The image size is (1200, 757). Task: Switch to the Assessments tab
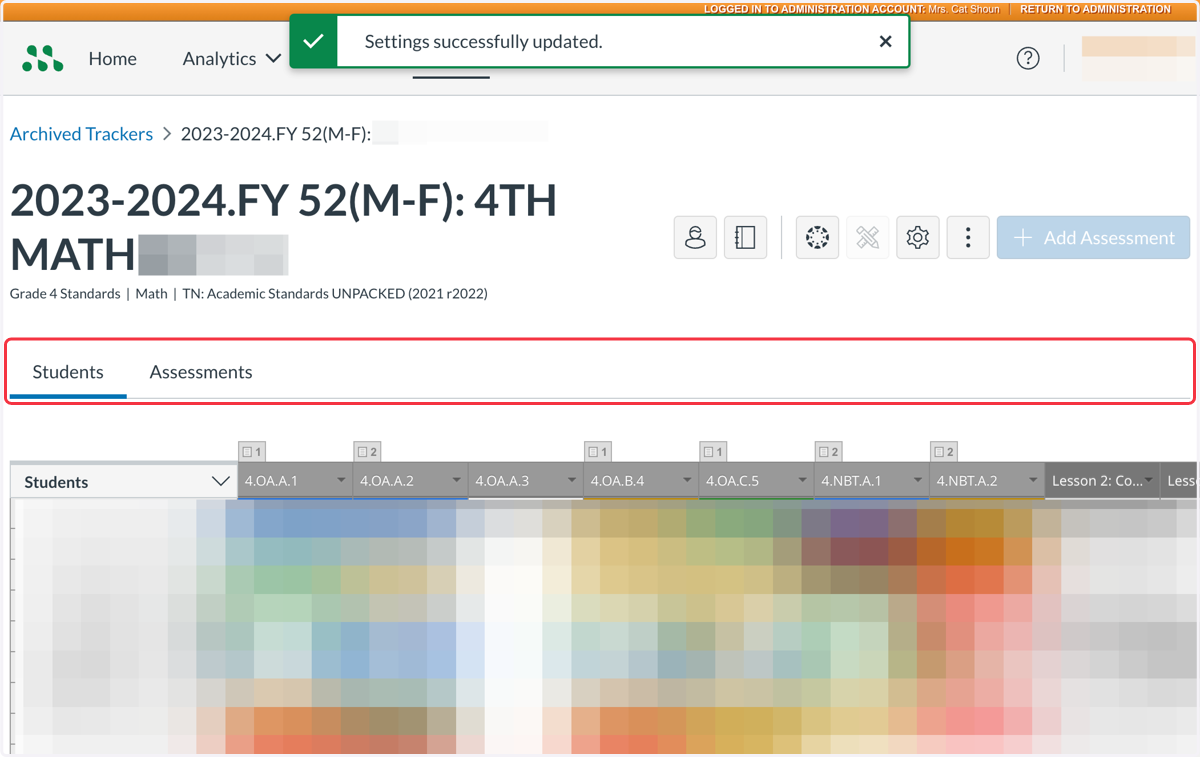click(x=201, y=372)
